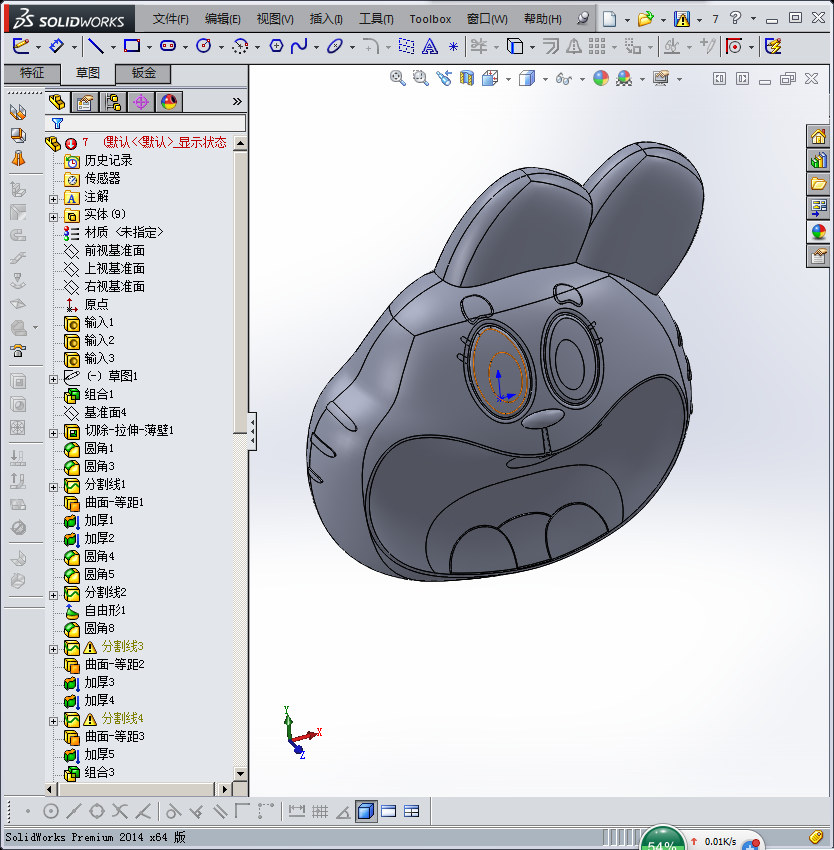Select the Circle sketch tool

[x=204, y=46]
